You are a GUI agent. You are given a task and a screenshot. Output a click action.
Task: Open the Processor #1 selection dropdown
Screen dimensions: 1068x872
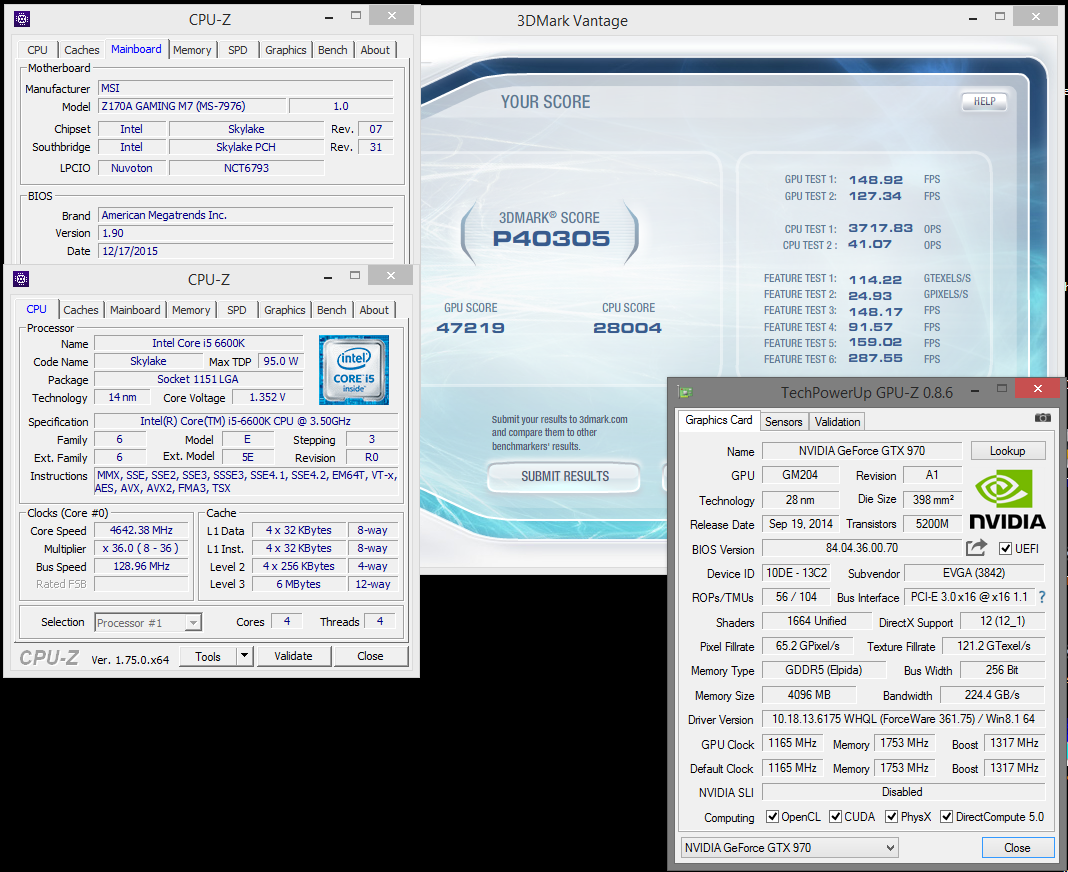pos(193,623)
